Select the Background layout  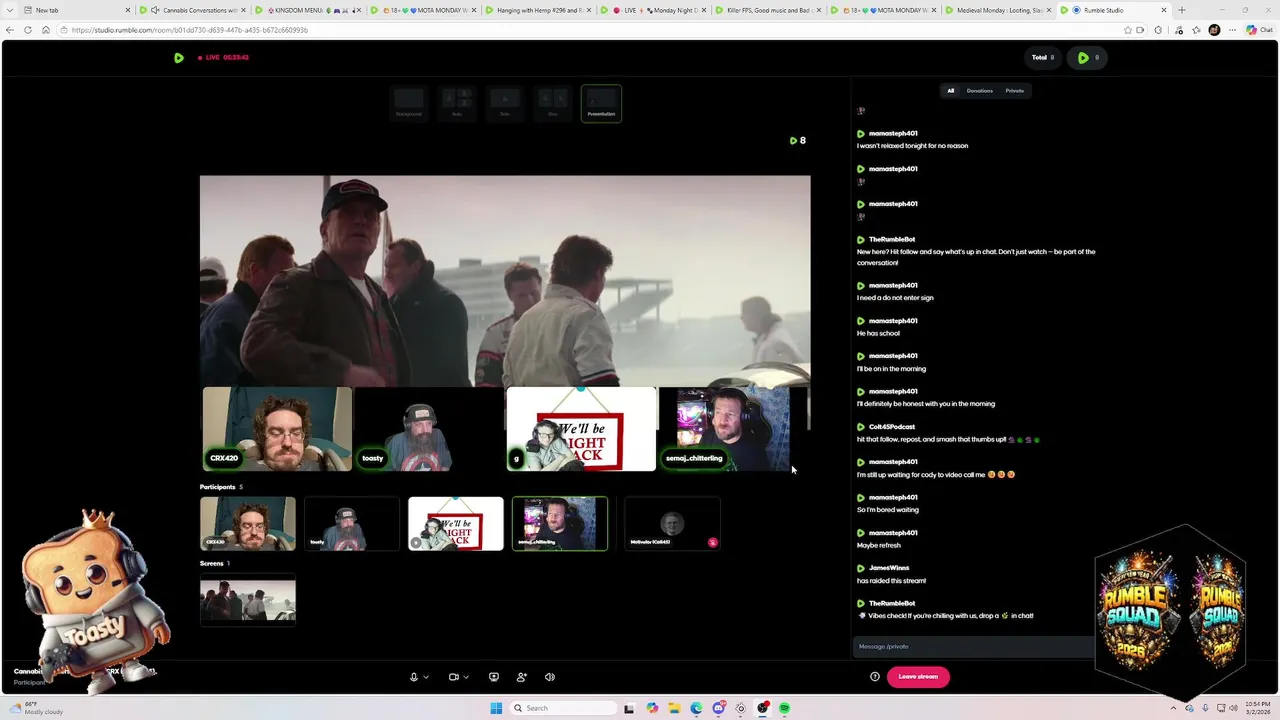(x=408, y=103)
